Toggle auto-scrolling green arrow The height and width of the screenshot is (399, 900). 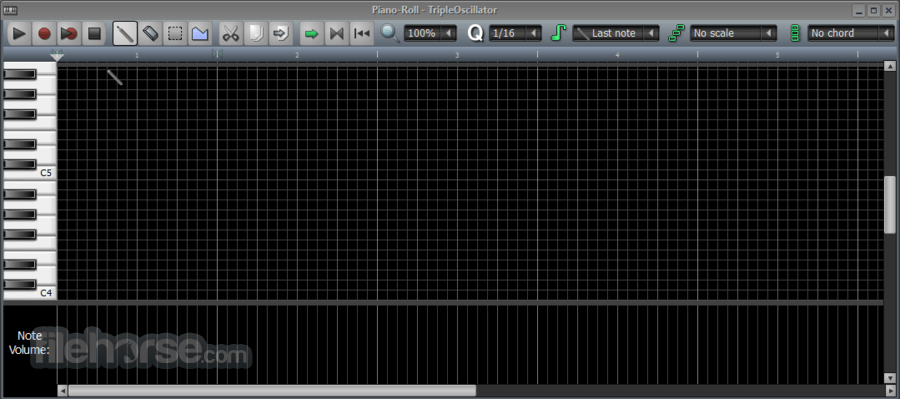(312, 34)
